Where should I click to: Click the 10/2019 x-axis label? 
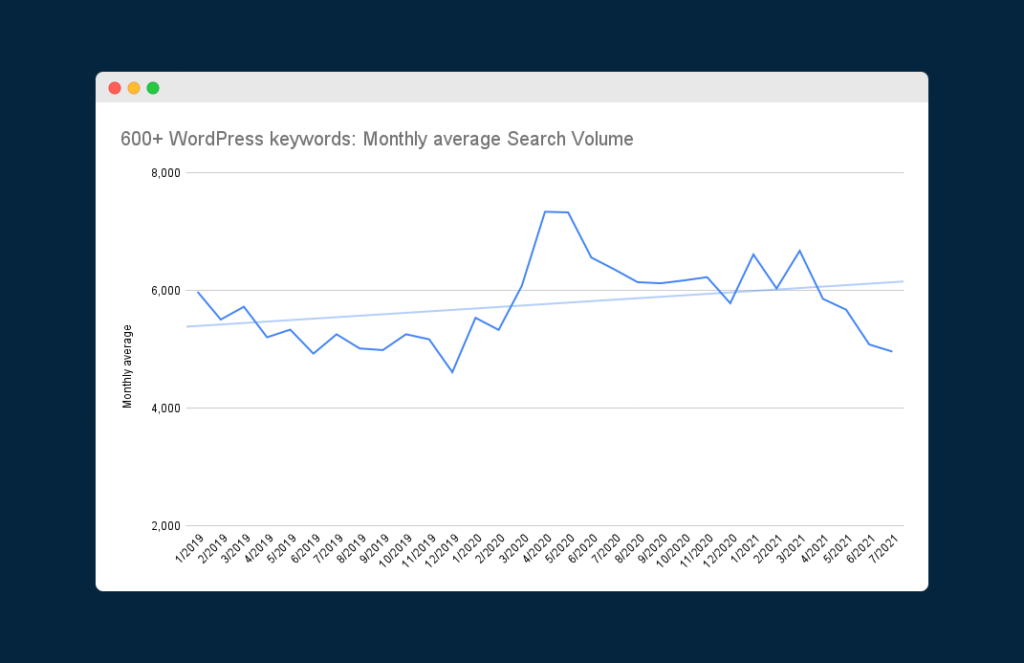click(x=396, y=551)
